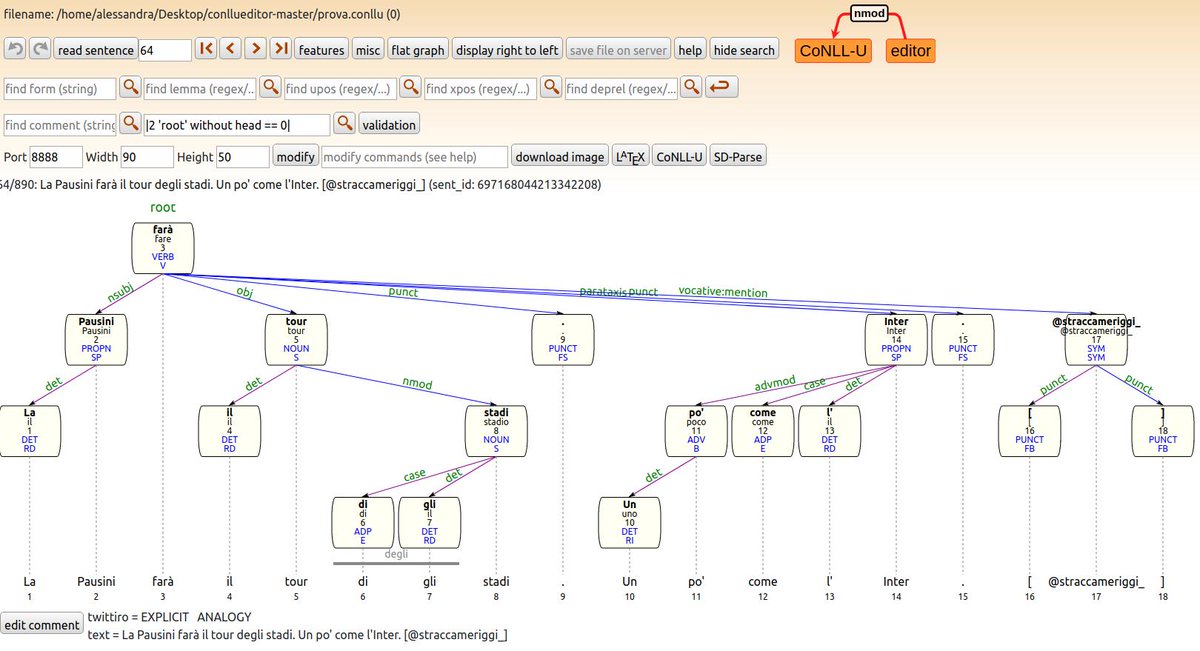This screenshot has width=1200, height=651.
Task: Run the validation check
Action: point(389,124)
